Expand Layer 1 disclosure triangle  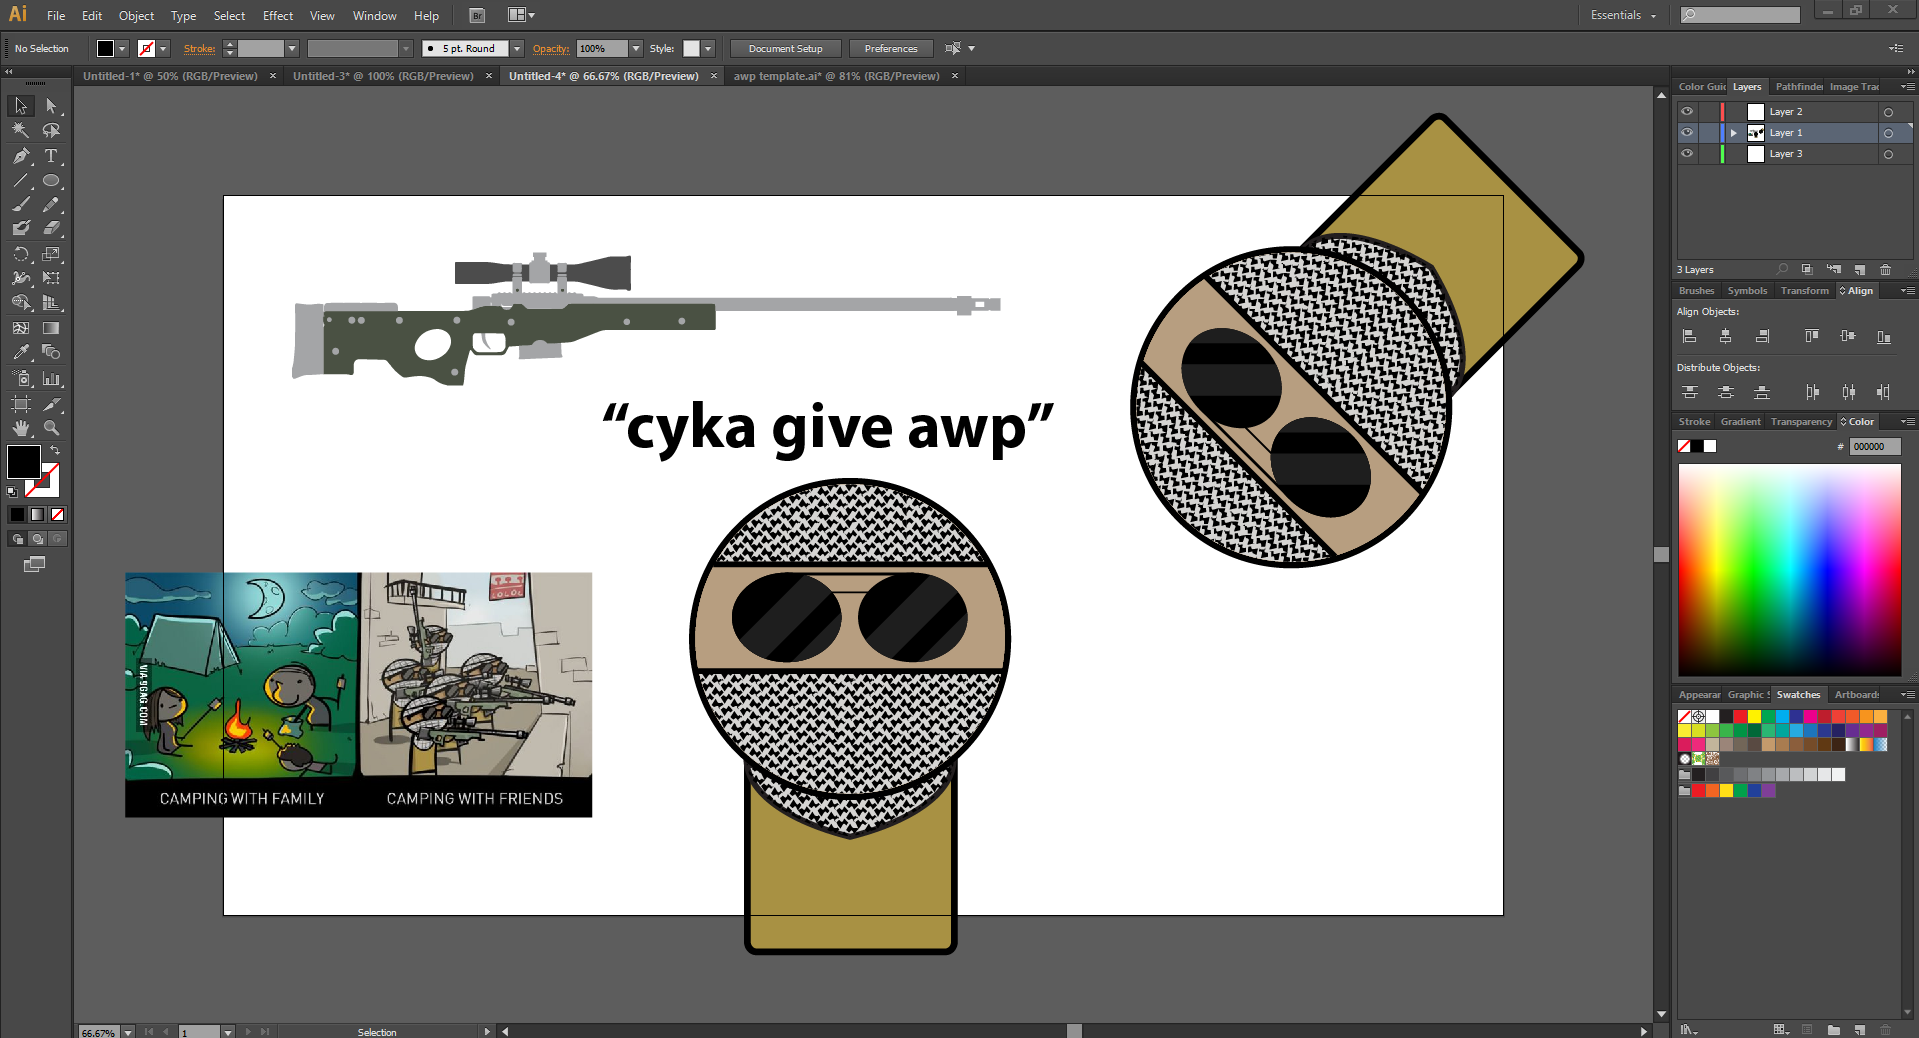coord(1734,133)
